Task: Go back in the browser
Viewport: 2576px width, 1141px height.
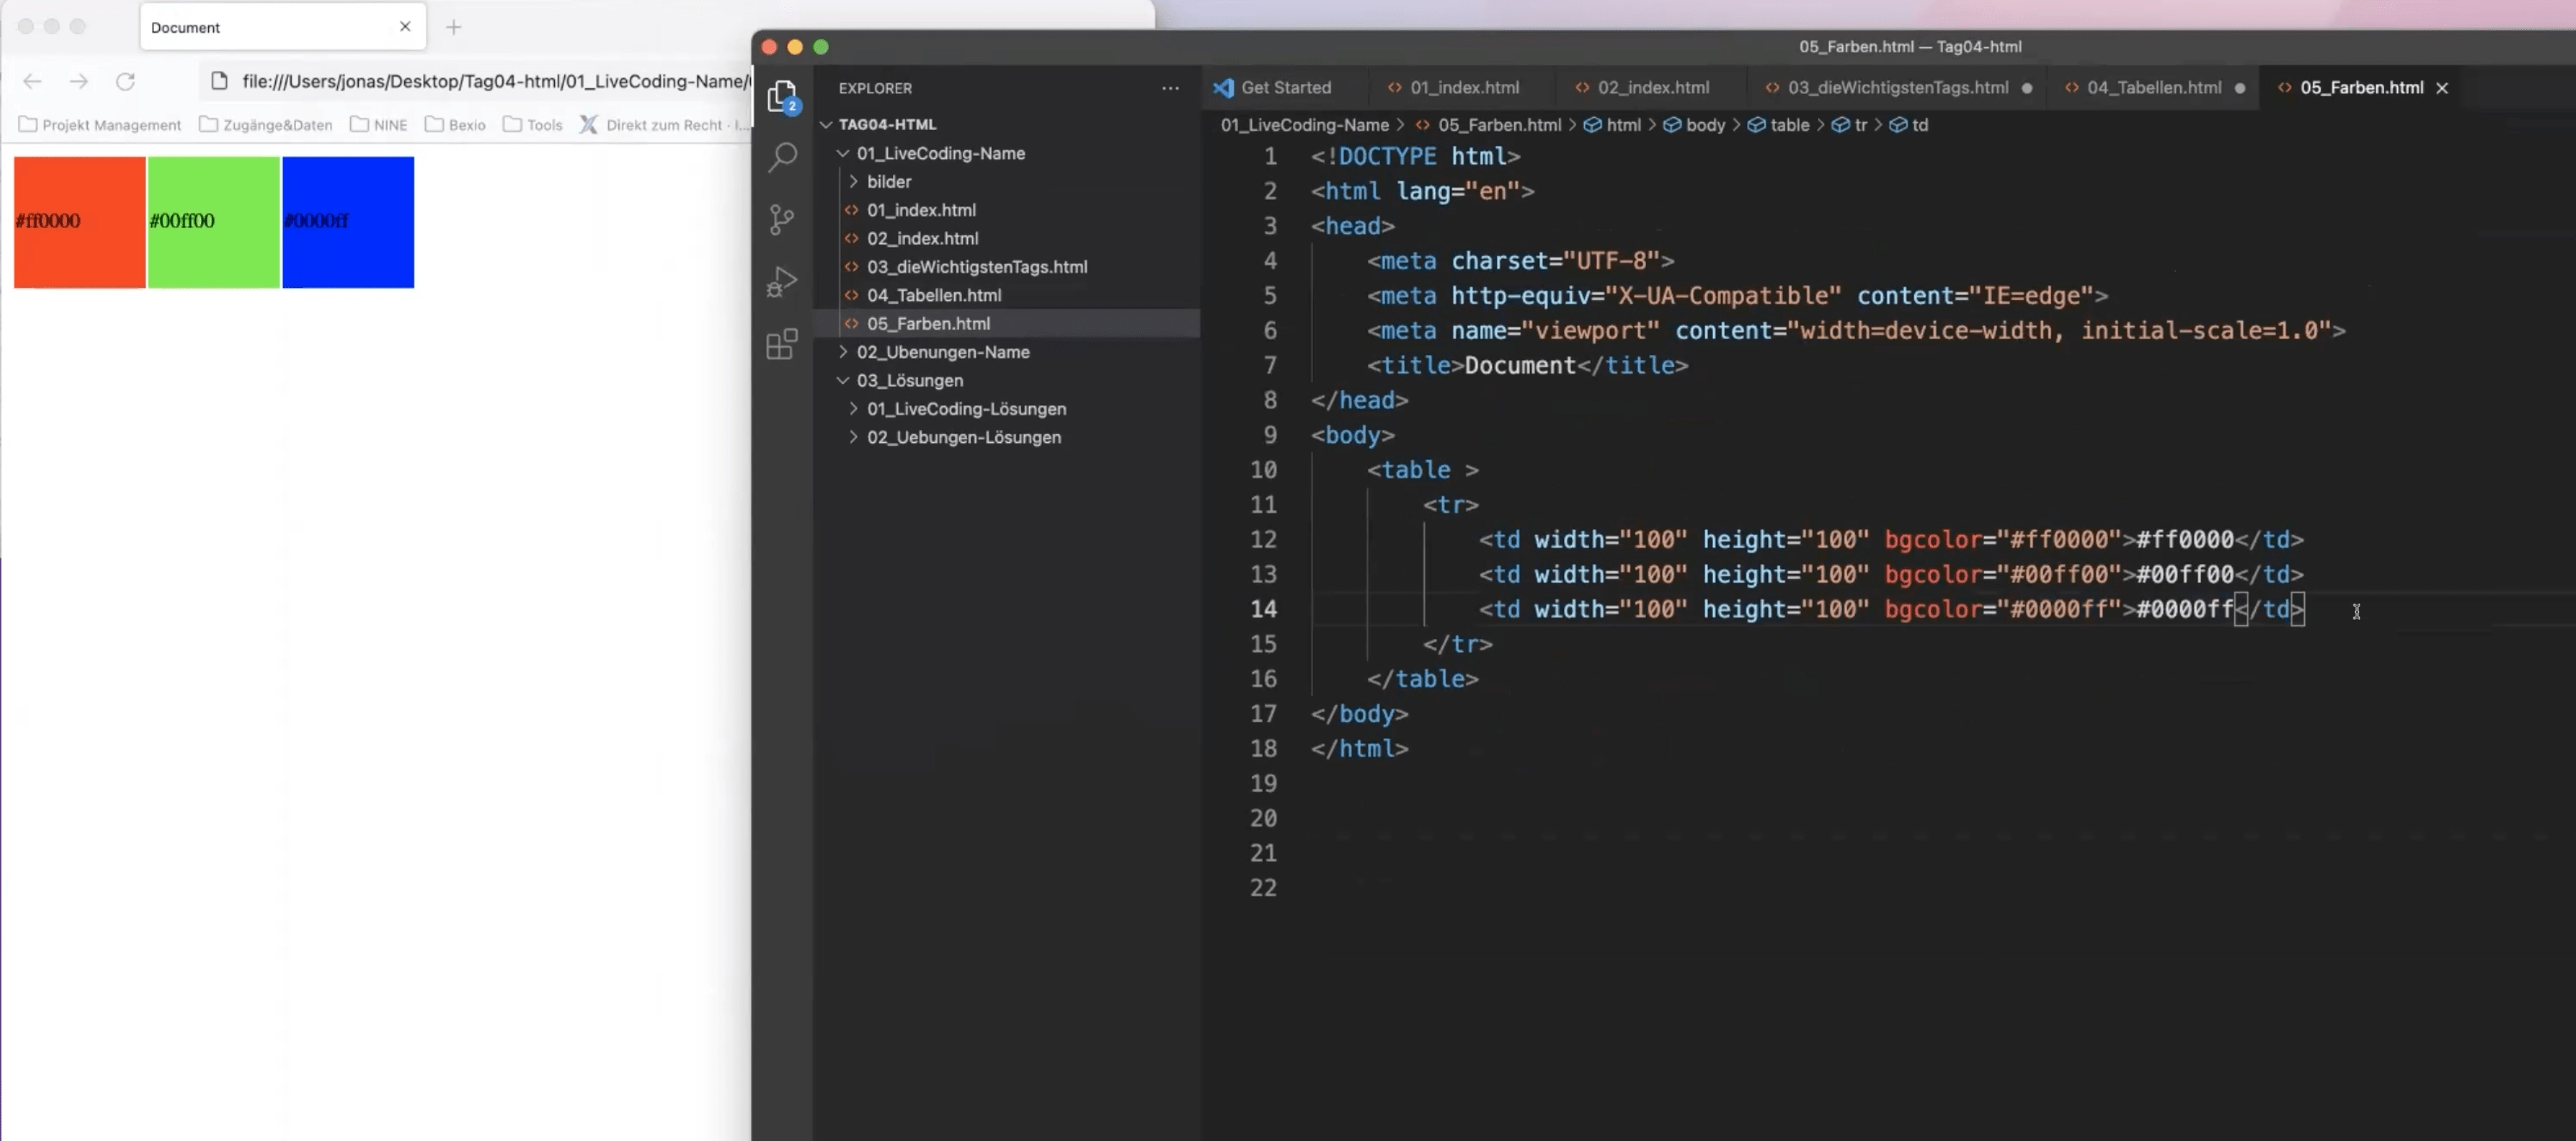Action: point(32,82)
